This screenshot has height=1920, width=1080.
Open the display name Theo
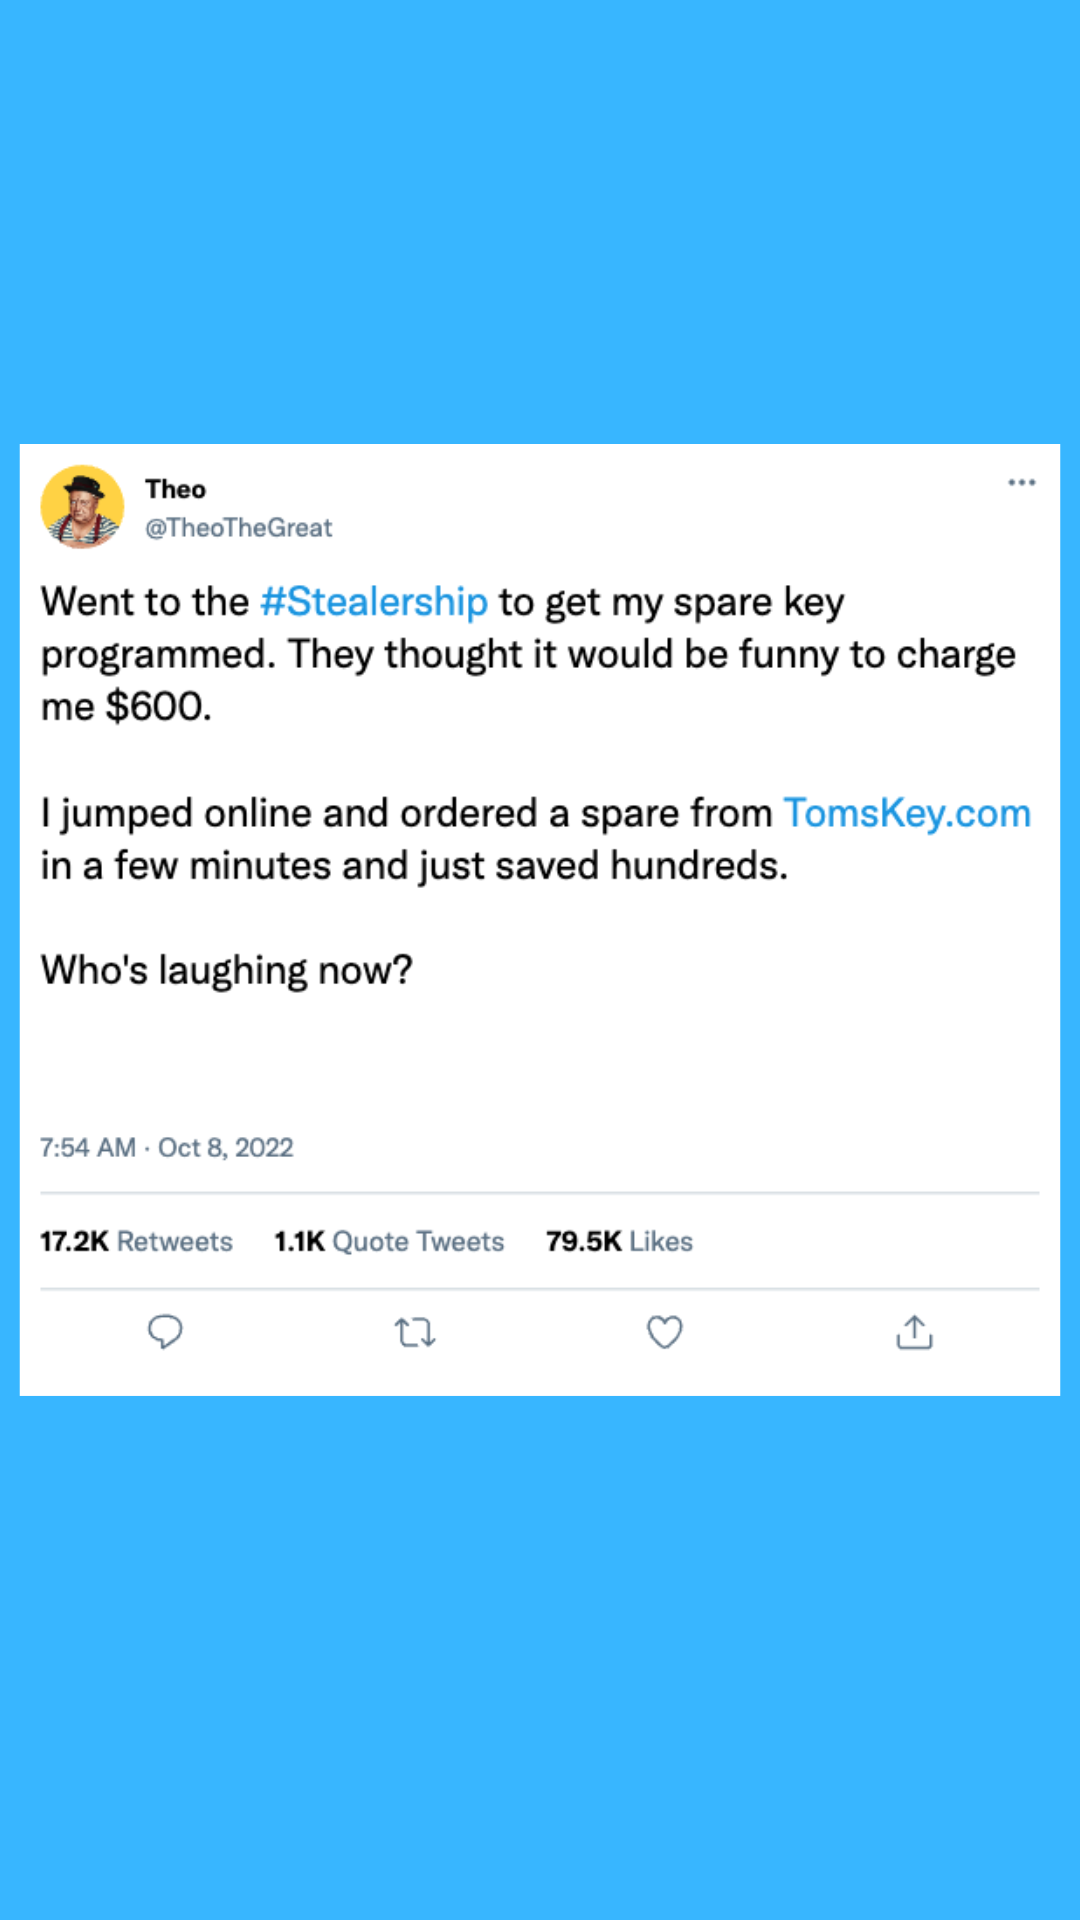[176, 489]
